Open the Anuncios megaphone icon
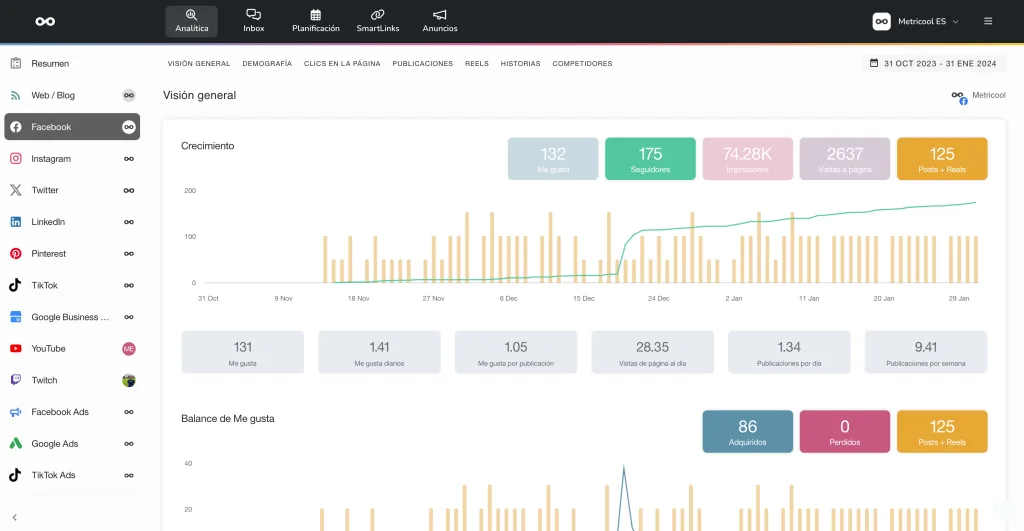The image size is (1024, 531). tap(440, 16)
